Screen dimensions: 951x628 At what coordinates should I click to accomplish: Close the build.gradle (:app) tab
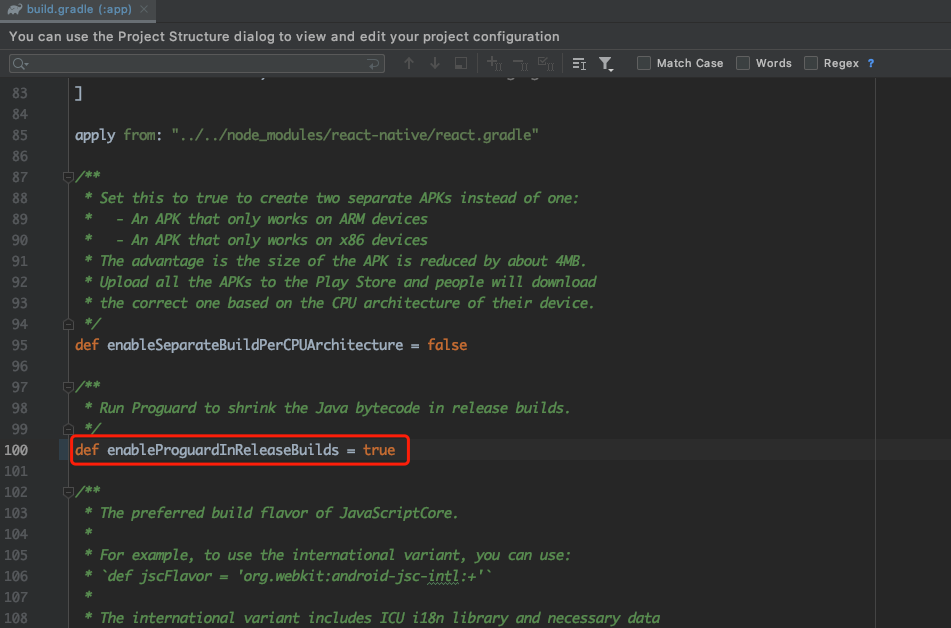click(144, 9)
